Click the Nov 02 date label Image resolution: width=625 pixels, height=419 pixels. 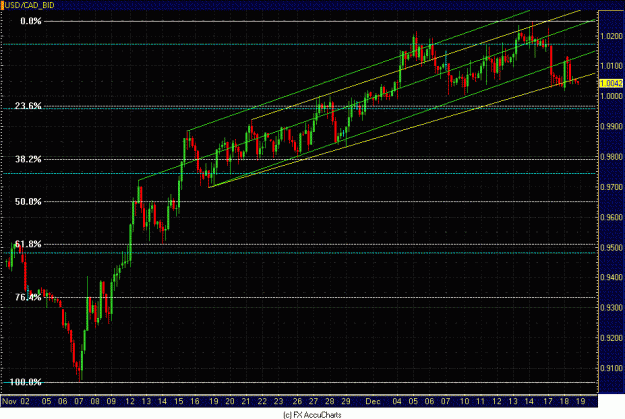[16, 401]
